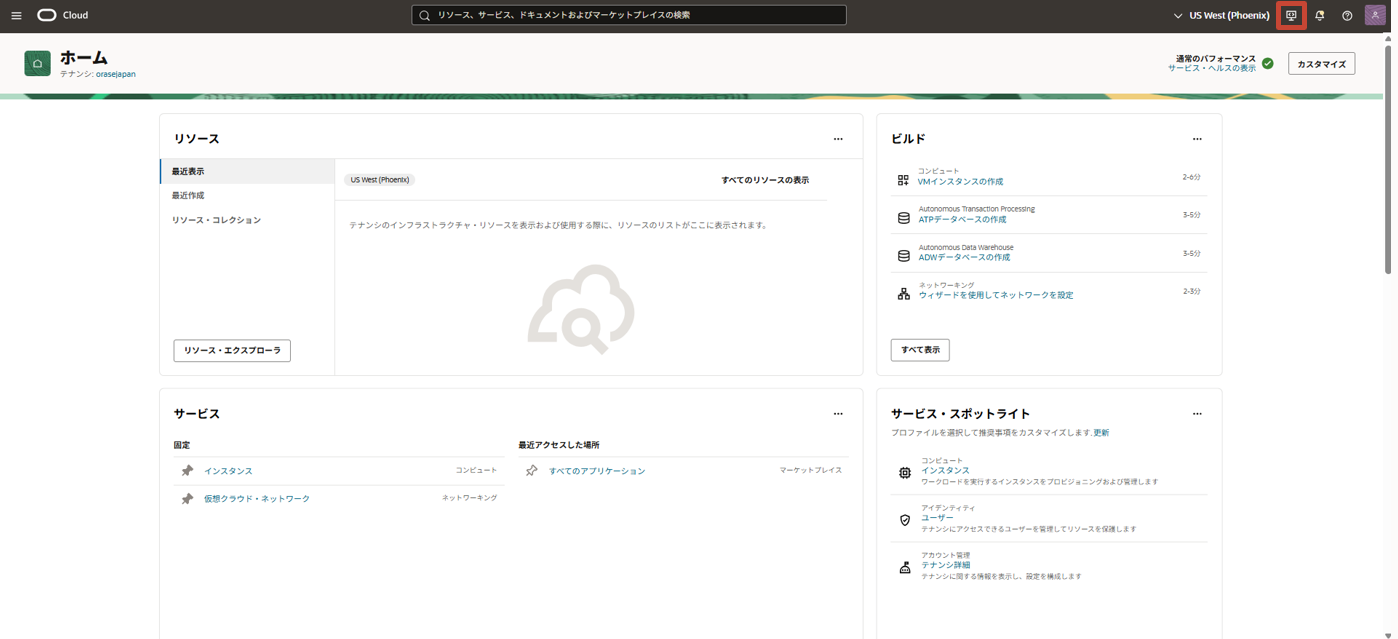The image size is (1398, 639).
Task: Expand the US West (Phoenix) region selector
Action: 1221,15
